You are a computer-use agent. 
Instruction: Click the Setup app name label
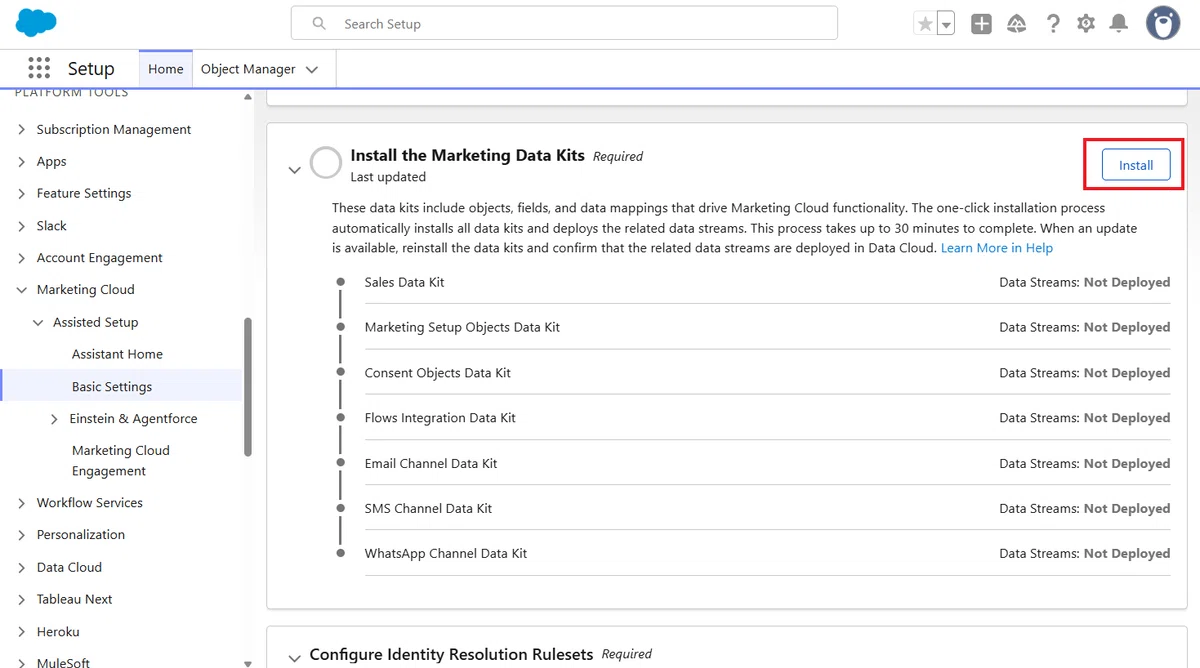point(91,68)
